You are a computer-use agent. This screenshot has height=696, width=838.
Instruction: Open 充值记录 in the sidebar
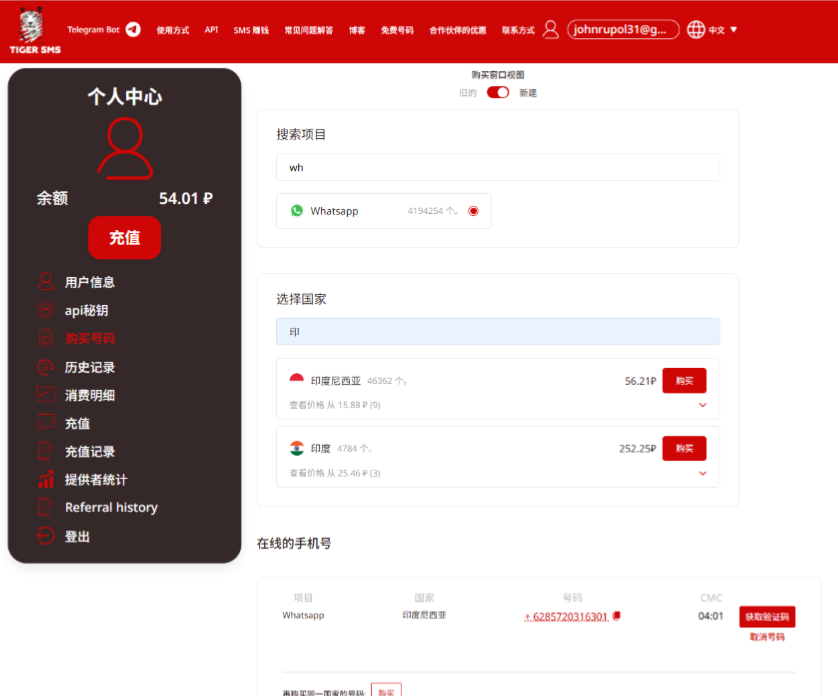coord(90,451)
